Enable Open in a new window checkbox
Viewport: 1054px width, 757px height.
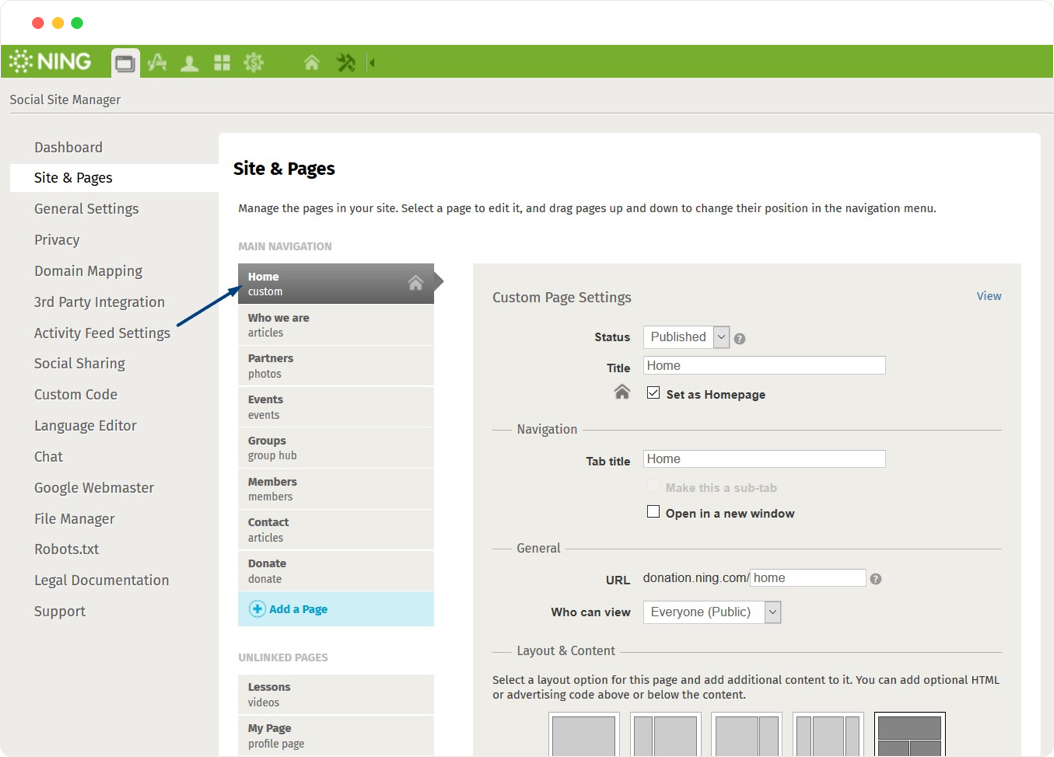click(653, 512)
